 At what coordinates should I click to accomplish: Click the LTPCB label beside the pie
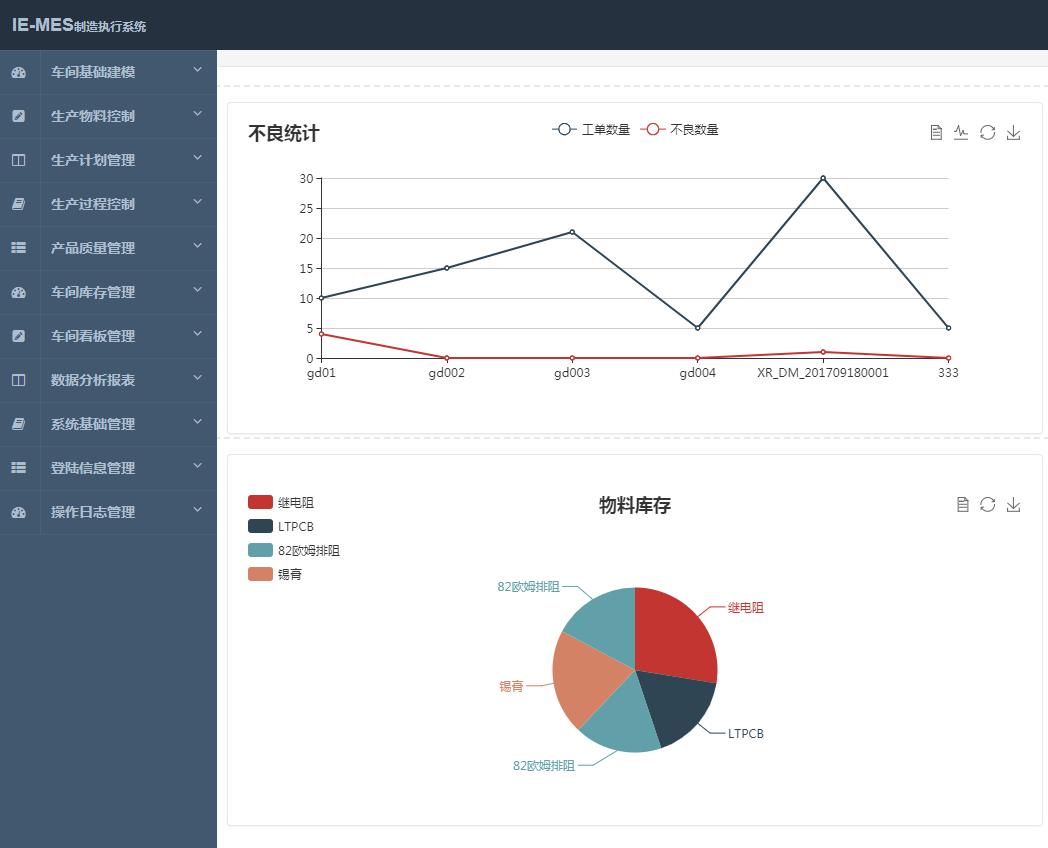745,733
